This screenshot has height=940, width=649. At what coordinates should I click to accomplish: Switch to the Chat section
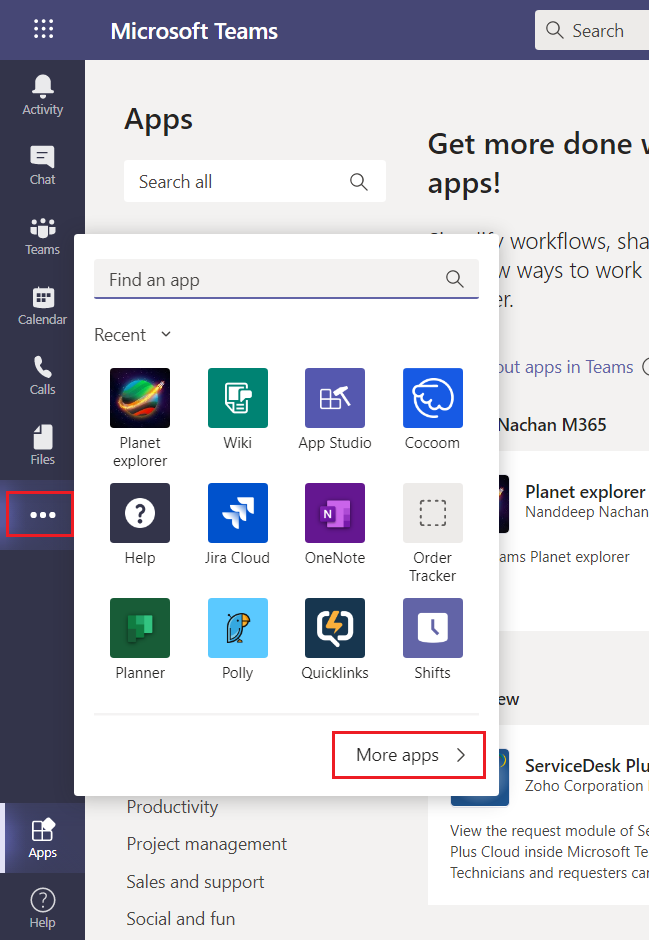coord(42,166)
